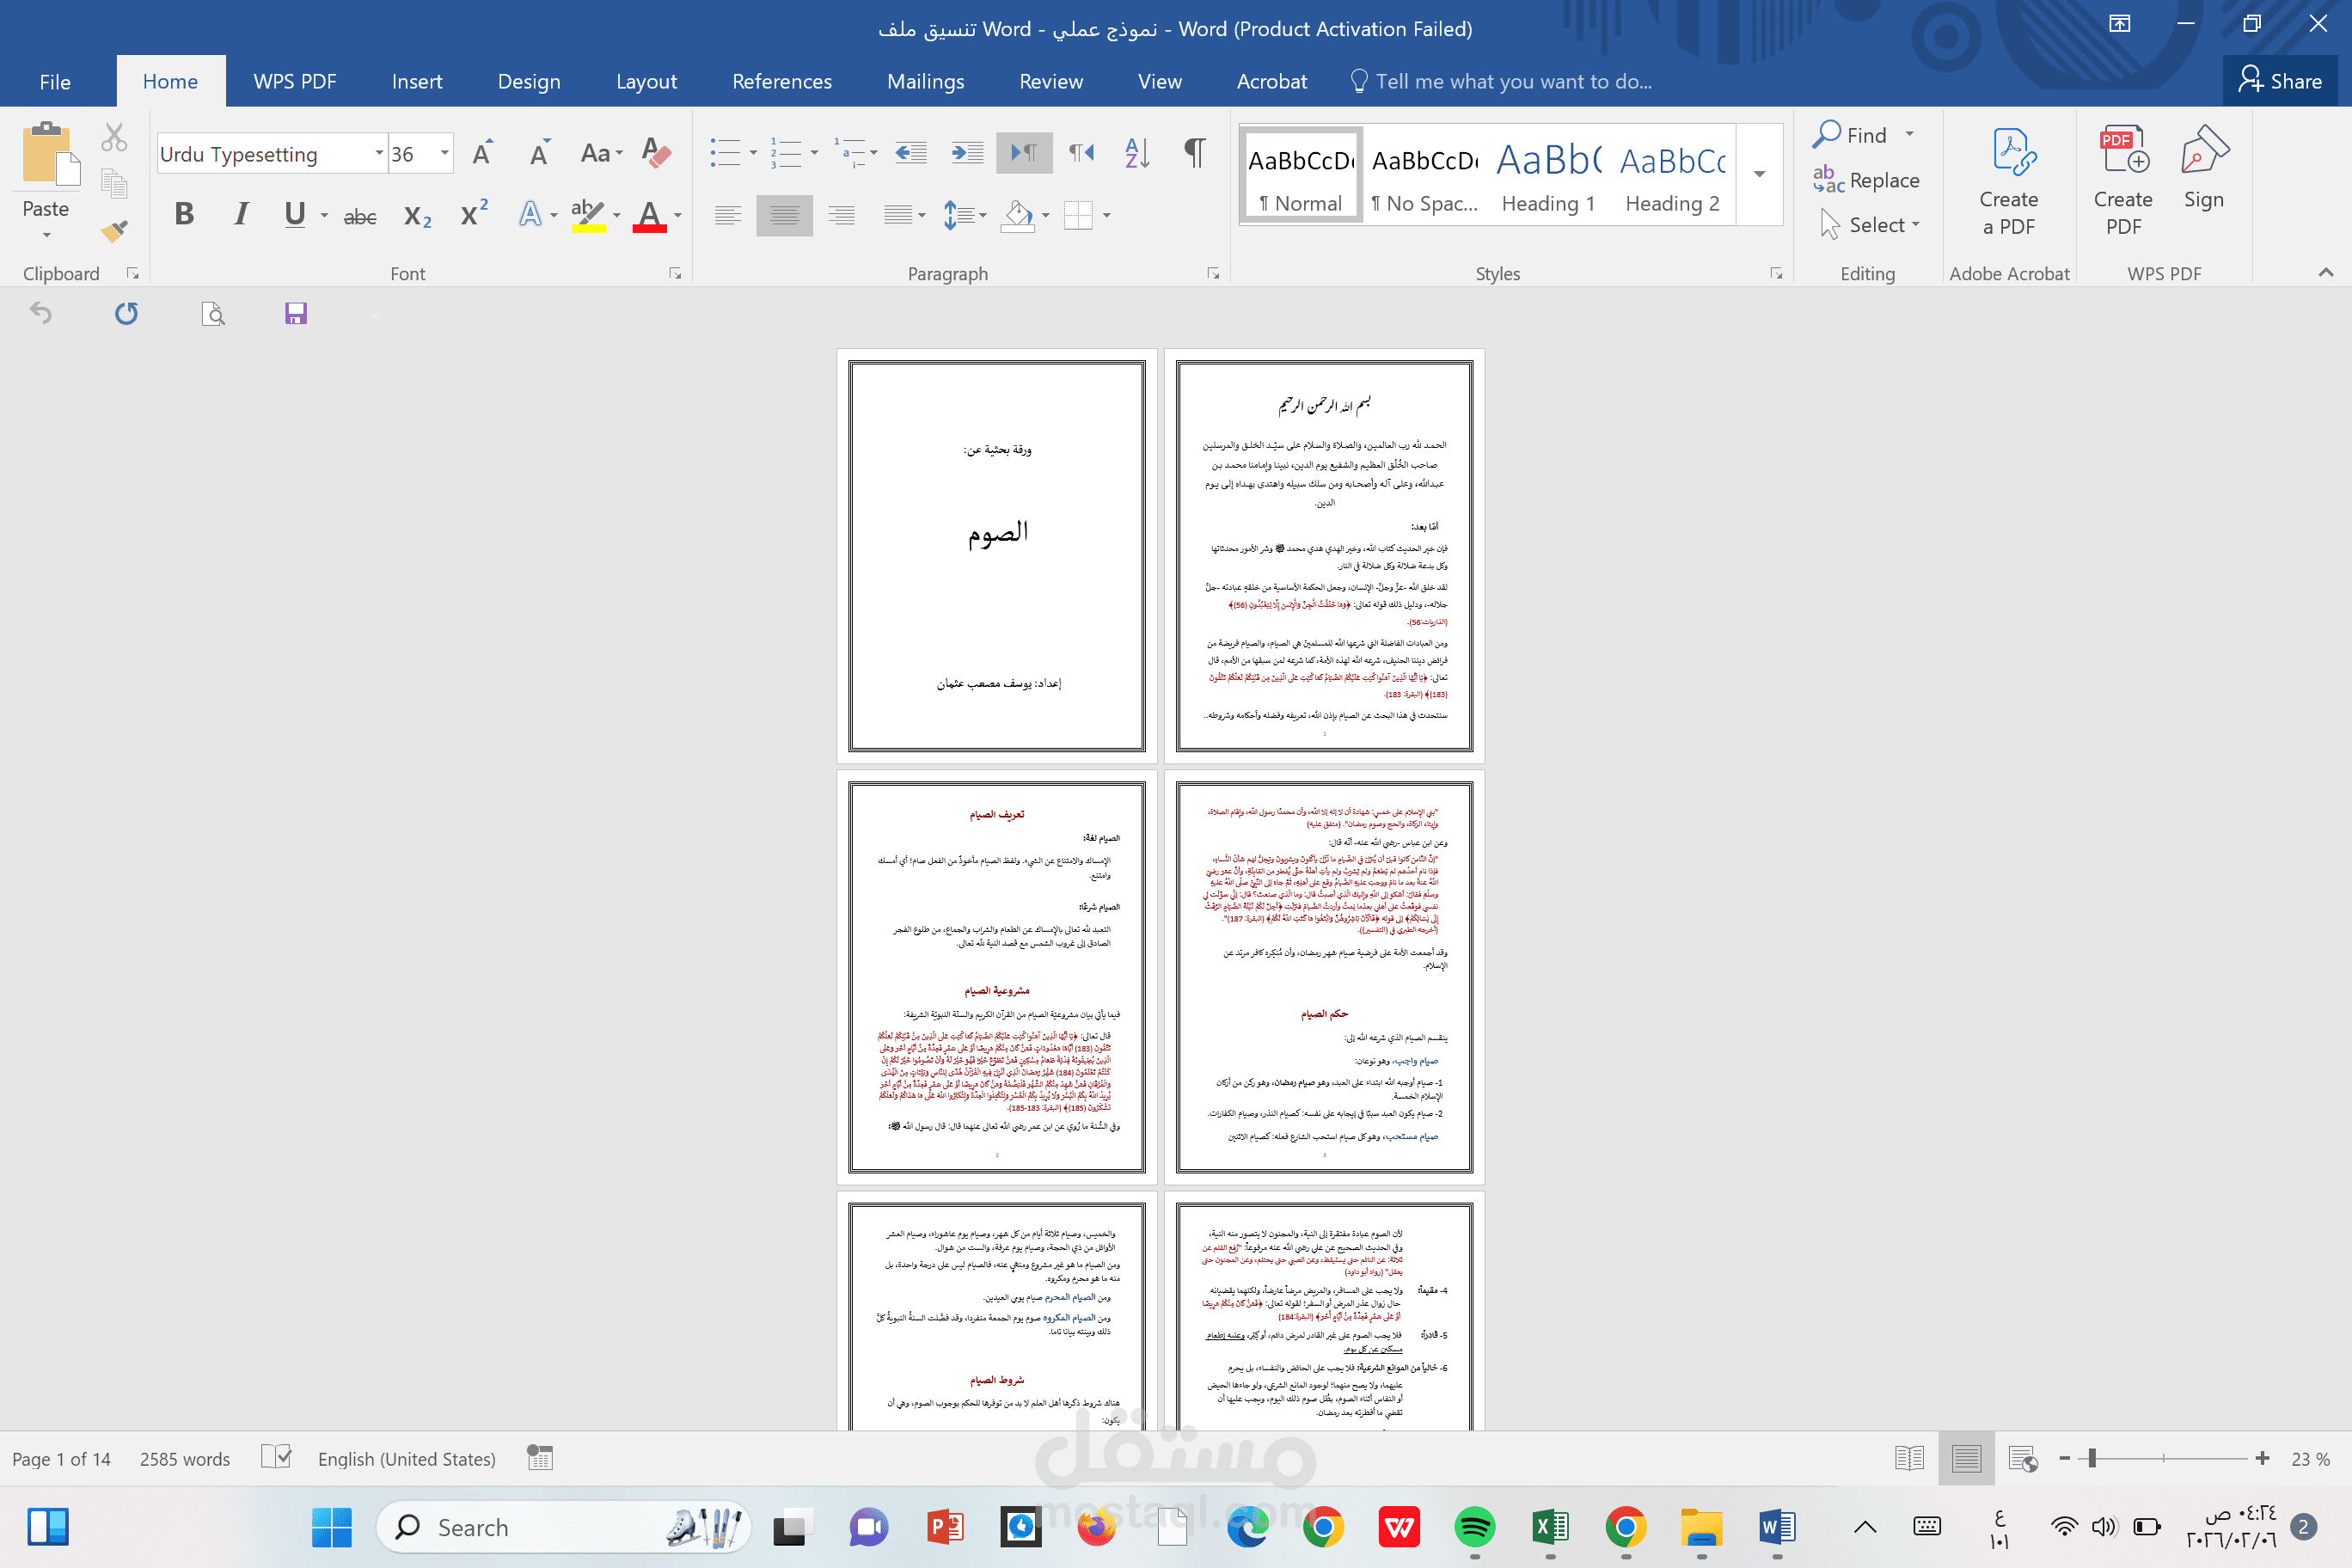
Task: Expand the Styles gallery More arrow
Action: pyautogui.click(x=1760, y=174)
